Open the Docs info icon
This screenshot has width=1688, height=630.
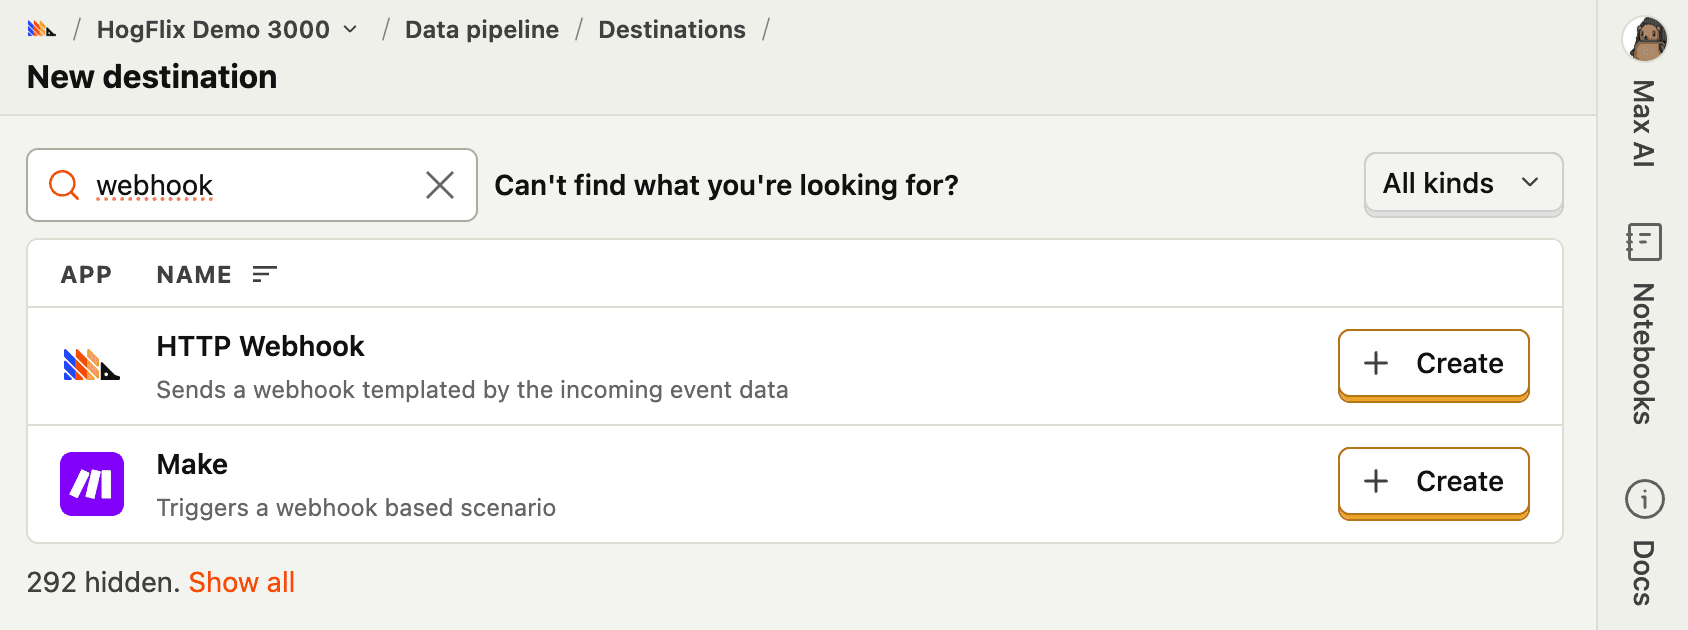(1645, 499)
